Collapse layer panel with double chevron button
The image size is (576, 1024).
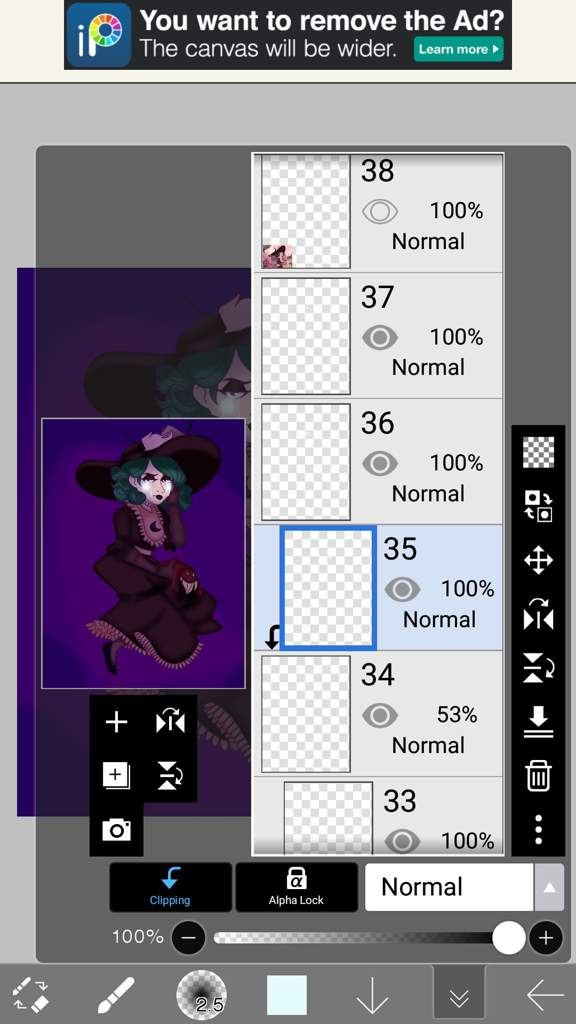coord(459,995)
